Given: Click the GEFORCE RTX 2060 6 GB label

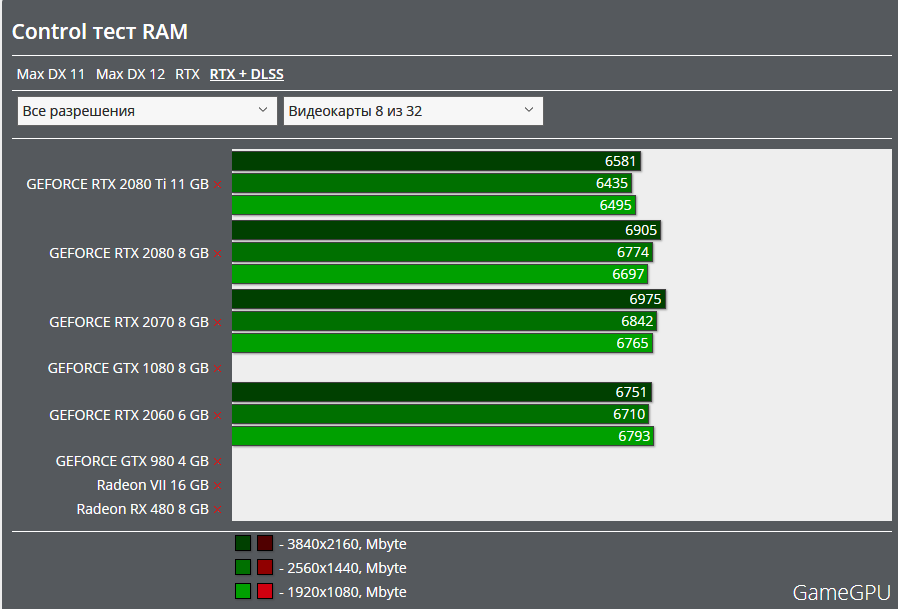Looking at the screenshot, I should click(x=129, y=415).
